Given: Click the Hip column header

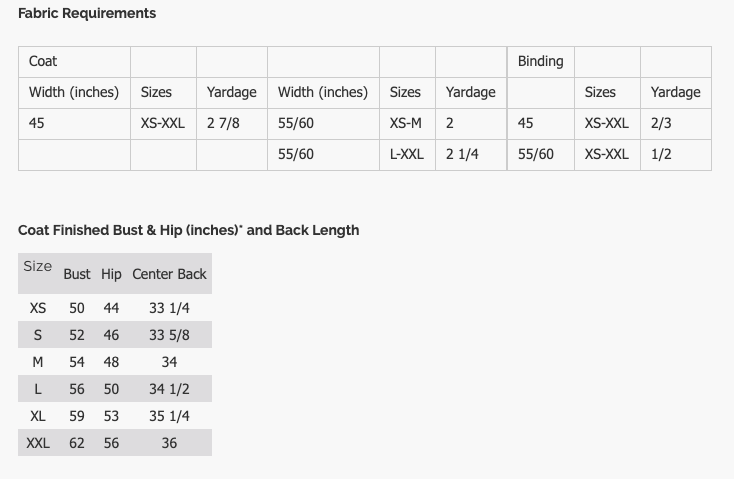Looking at the screenshot, I should coord(111,274).
